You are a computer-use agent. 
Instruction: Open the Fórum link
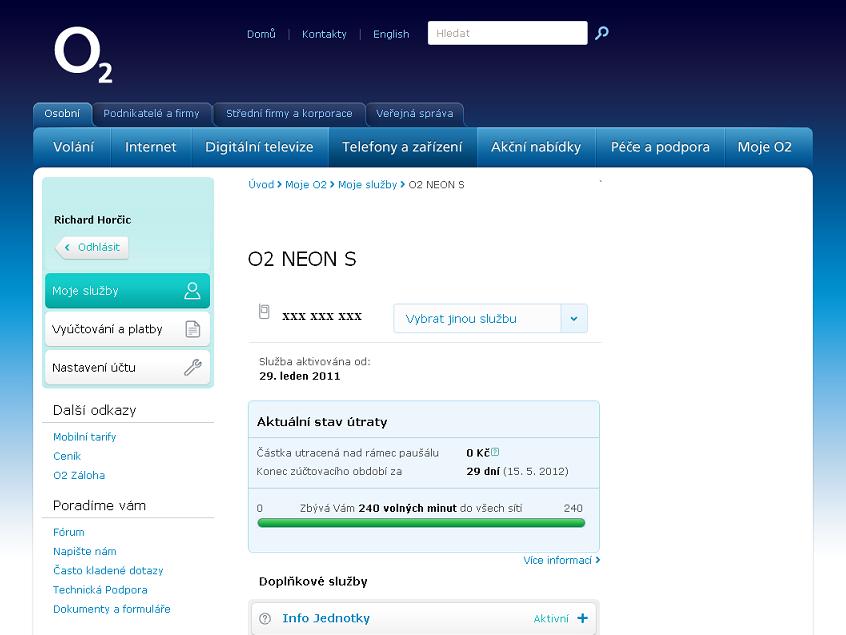[x=69, y=532]
